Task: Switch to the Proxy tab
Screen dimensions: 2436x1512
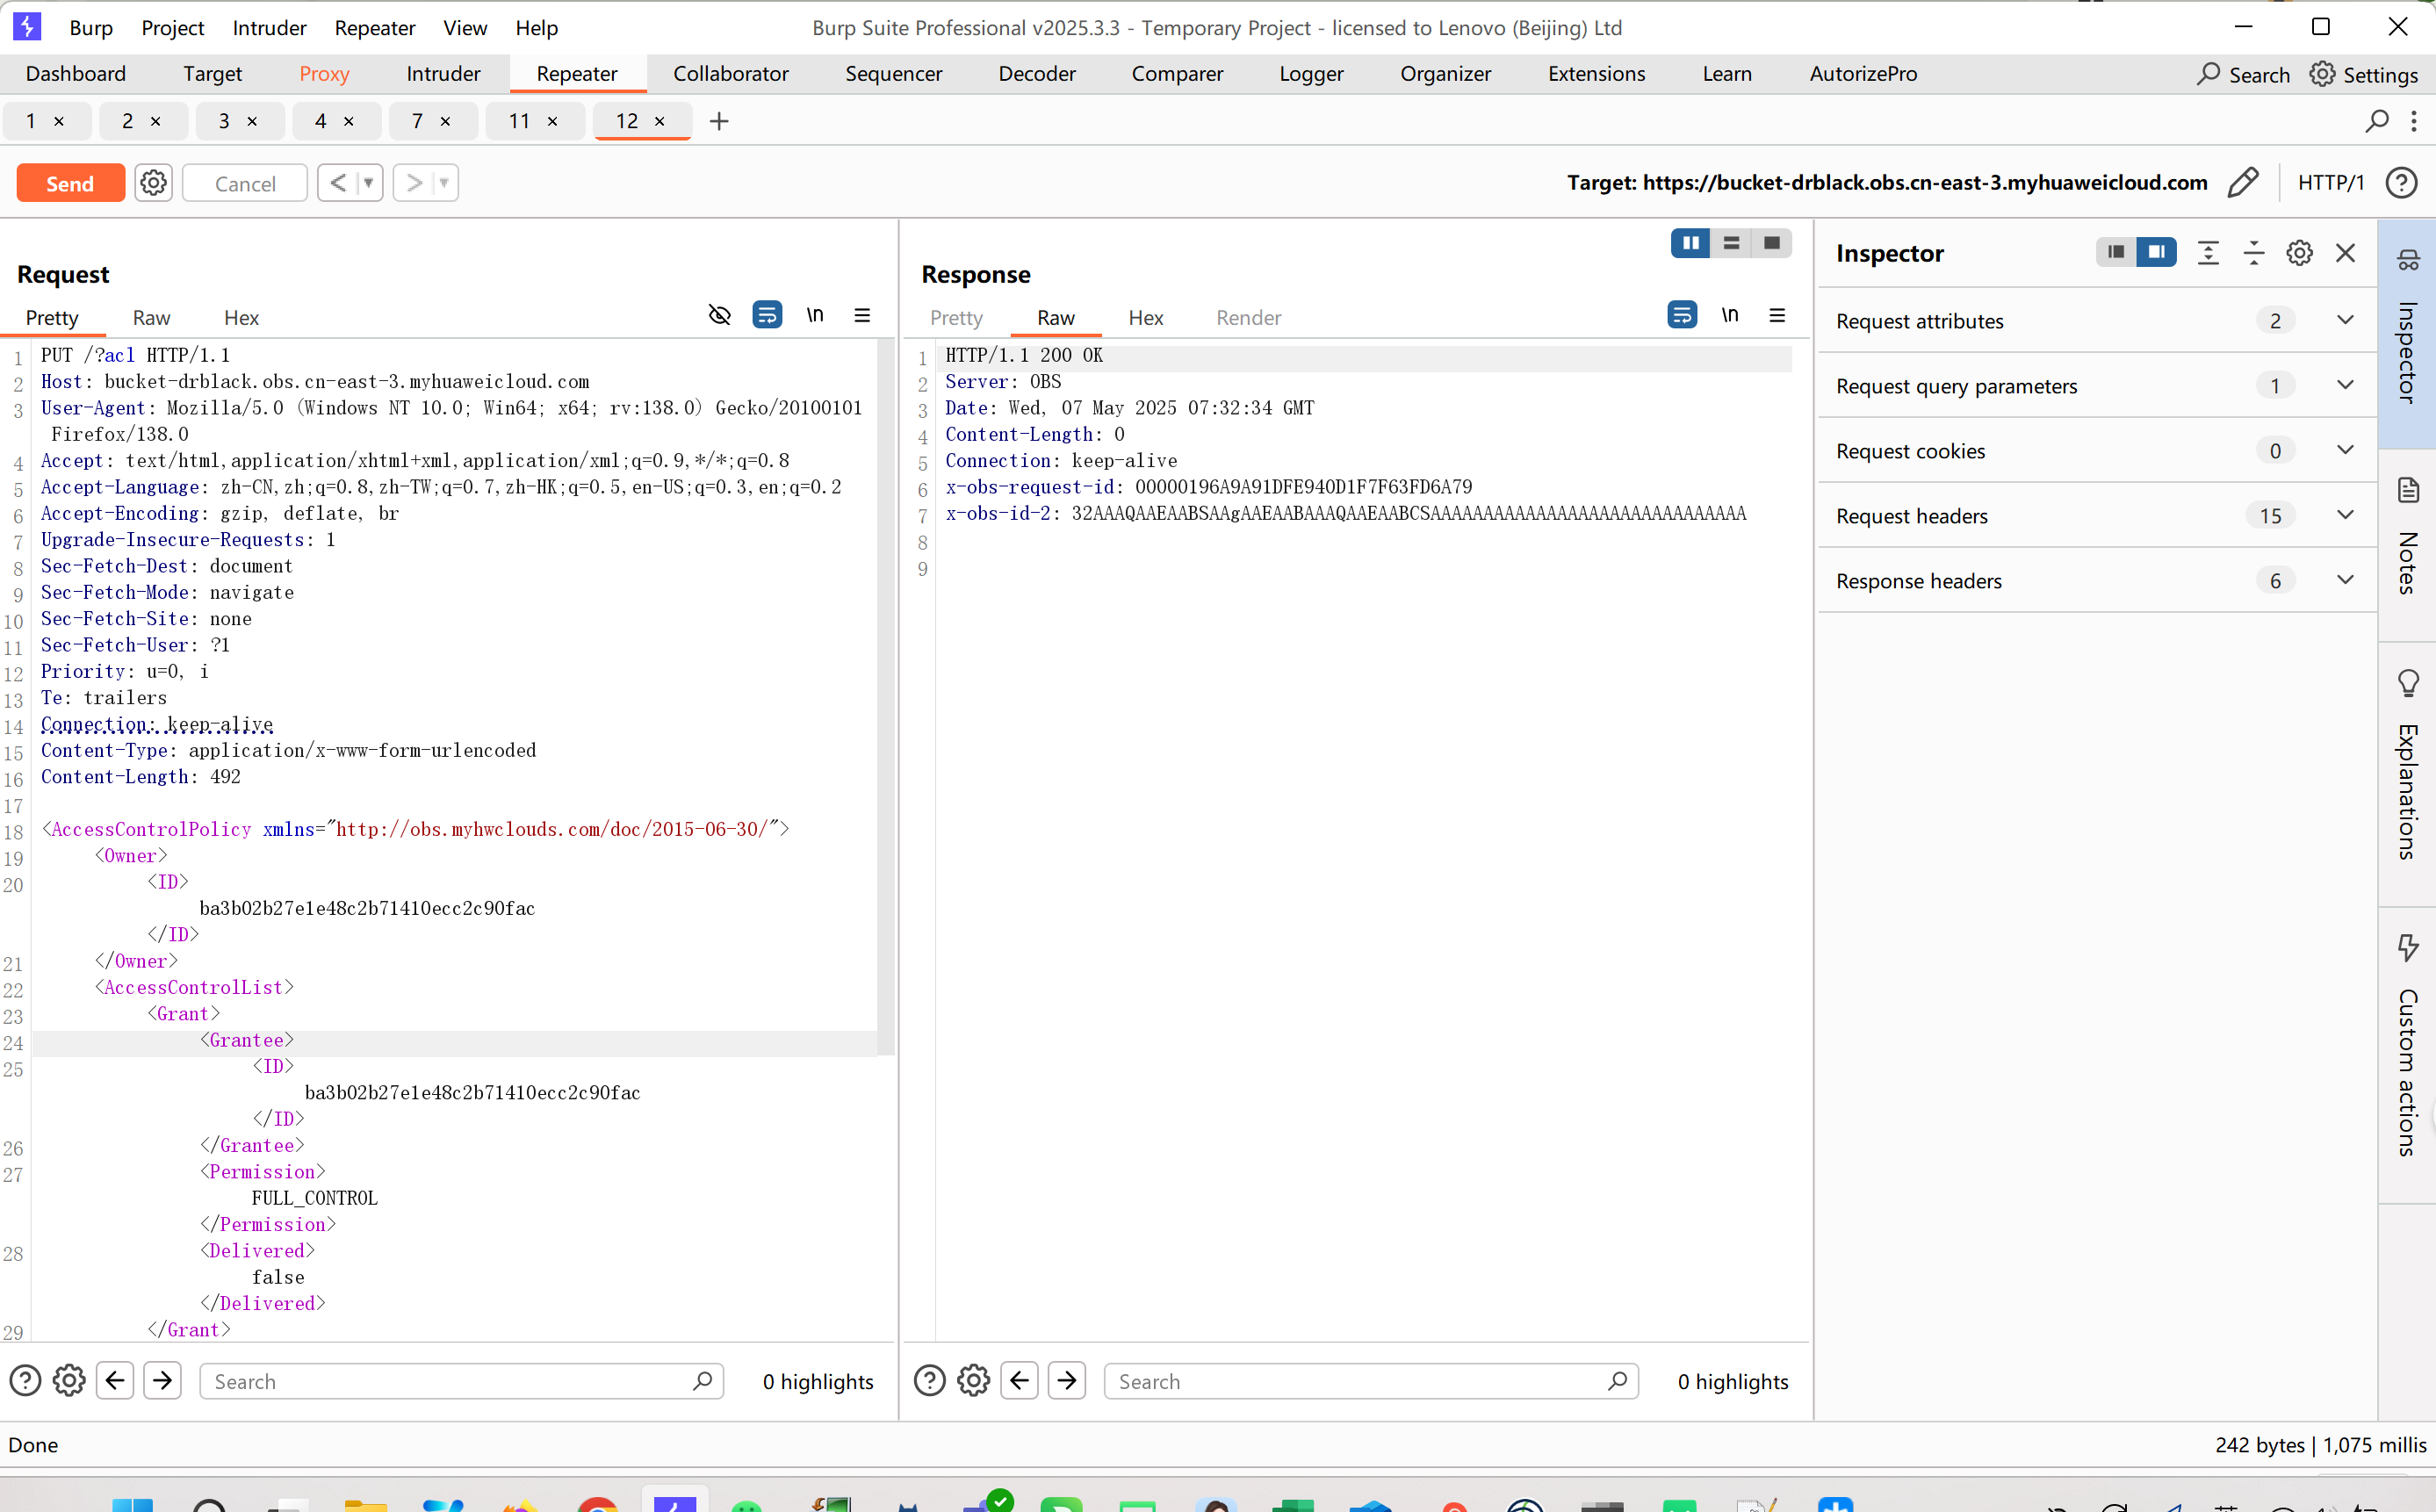Action: [324, 74]
